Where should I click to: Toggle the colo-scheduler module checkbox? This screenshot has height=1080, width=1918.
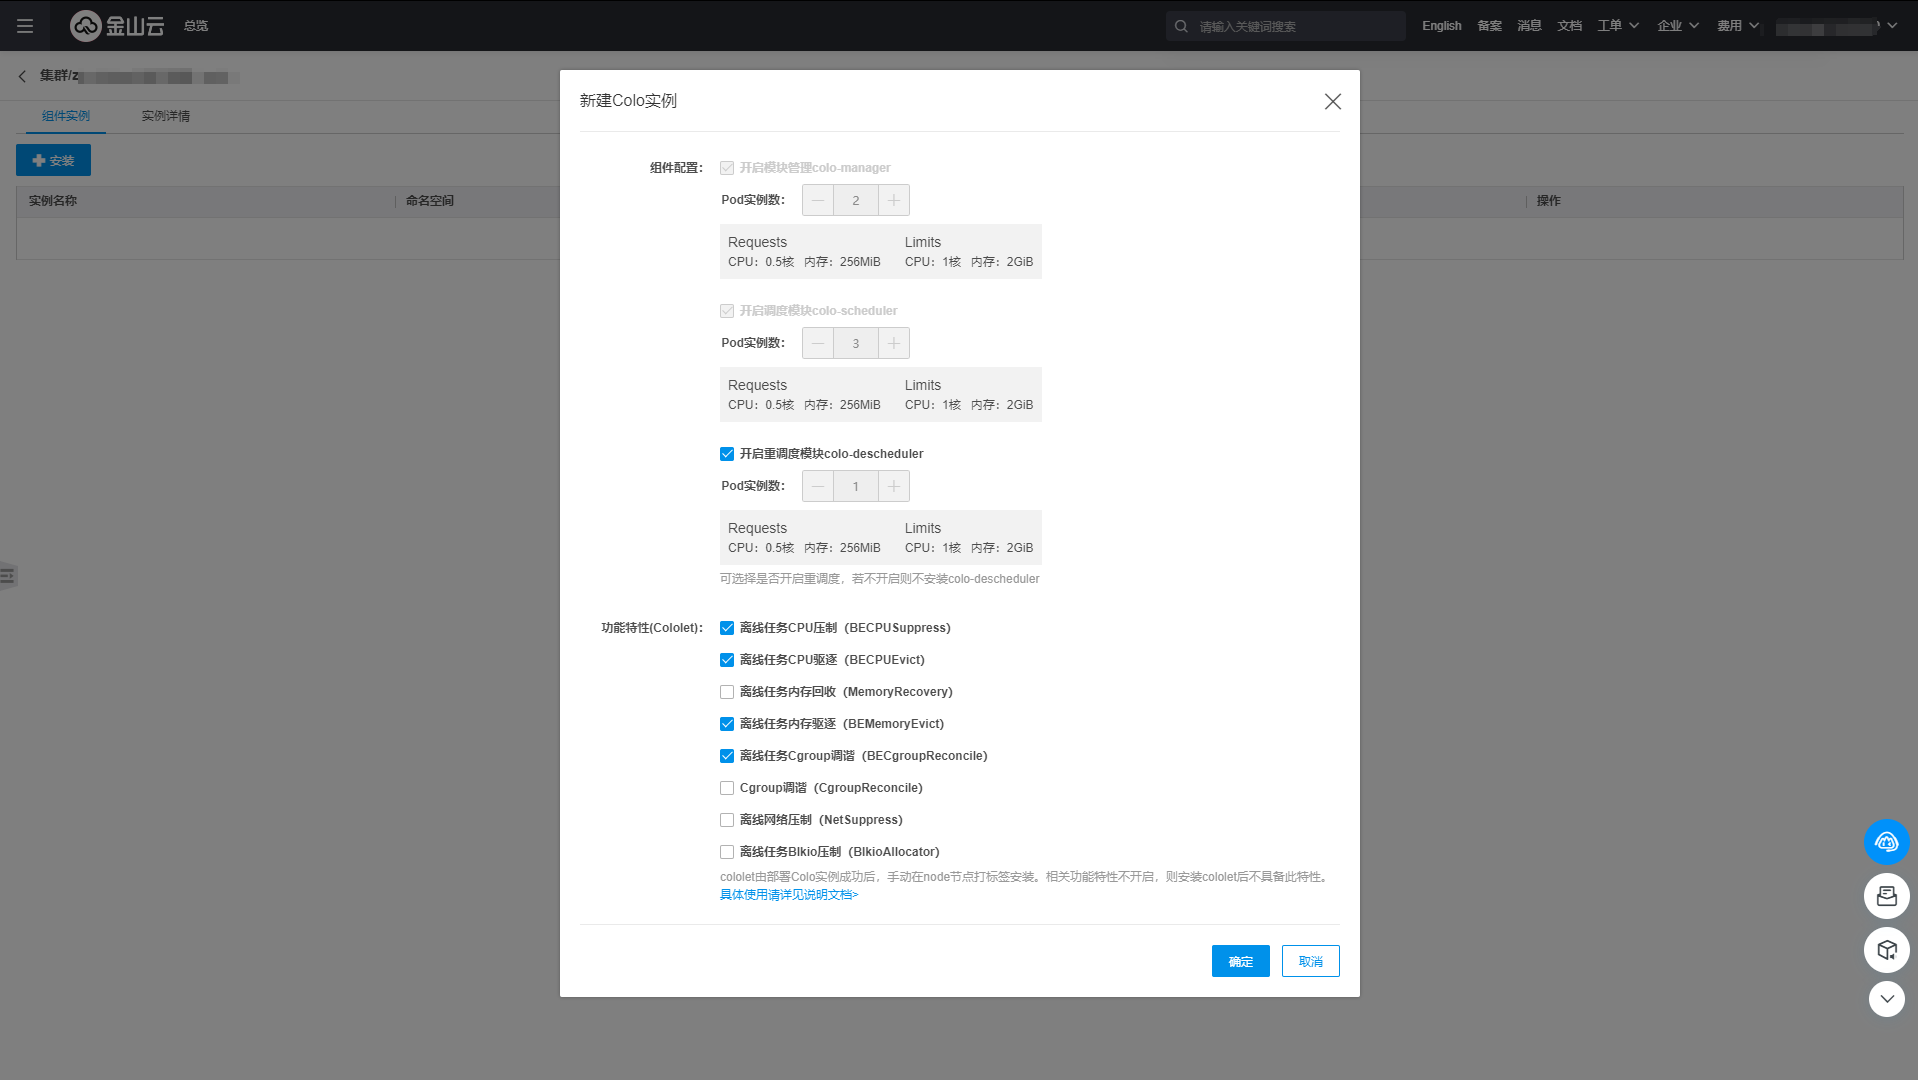[727, 311]
